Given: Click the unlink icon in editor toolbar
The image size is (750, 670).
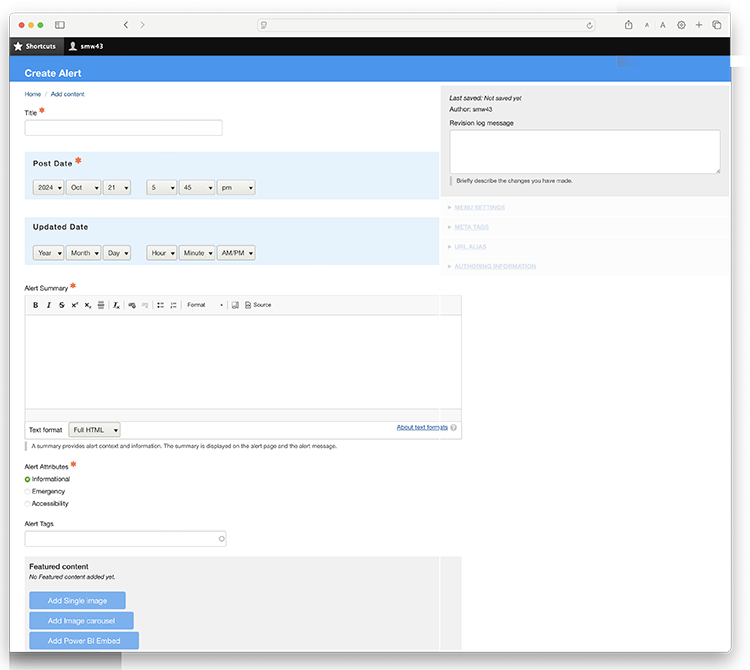Looking at the screenshot, I should (x=145, y=305).
